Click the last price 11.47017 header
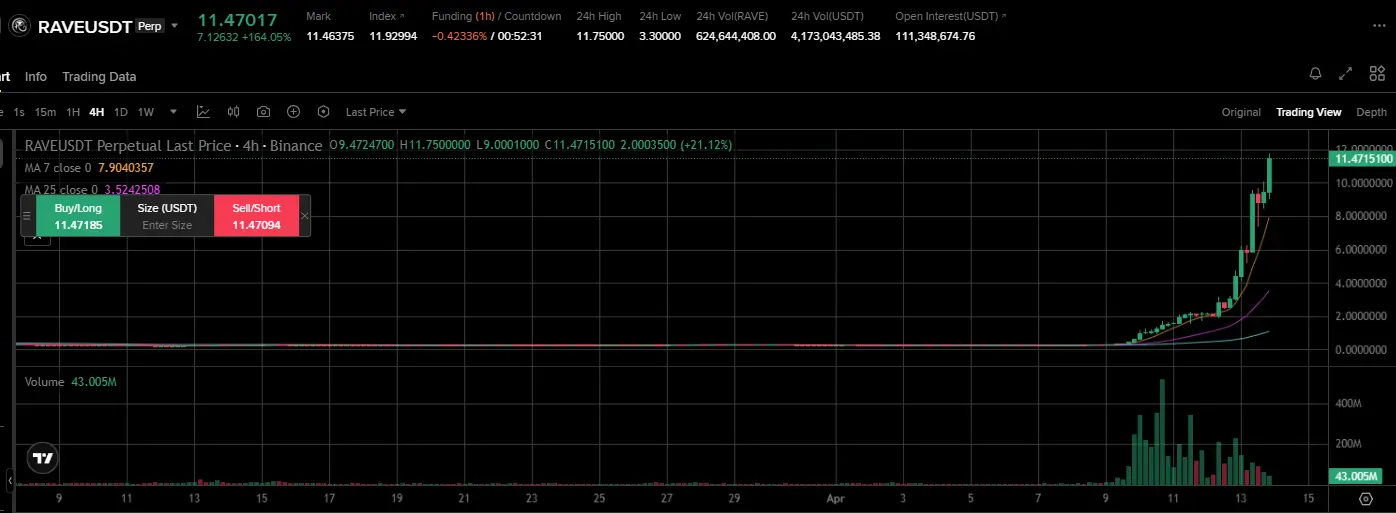 coord(237,18)
